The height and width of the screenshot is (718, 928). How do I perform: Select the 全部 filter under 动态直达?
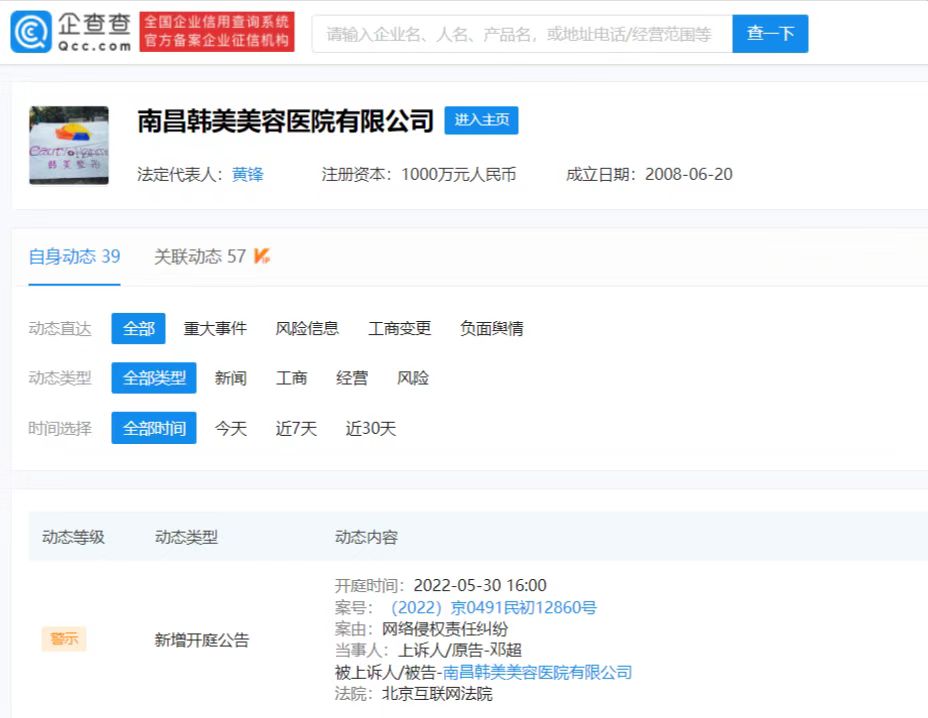coord(138,329)
